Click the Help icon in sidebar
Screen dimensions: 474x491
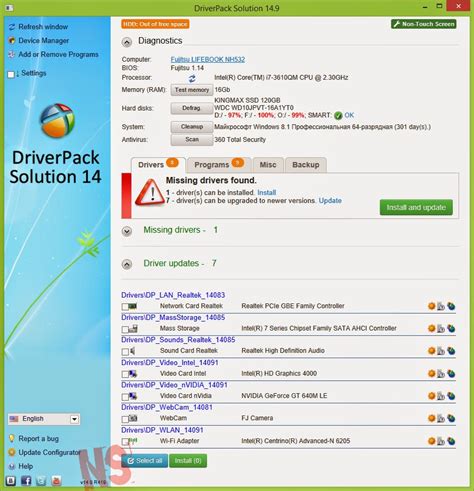pyautogui.click(x=12, y=466)
